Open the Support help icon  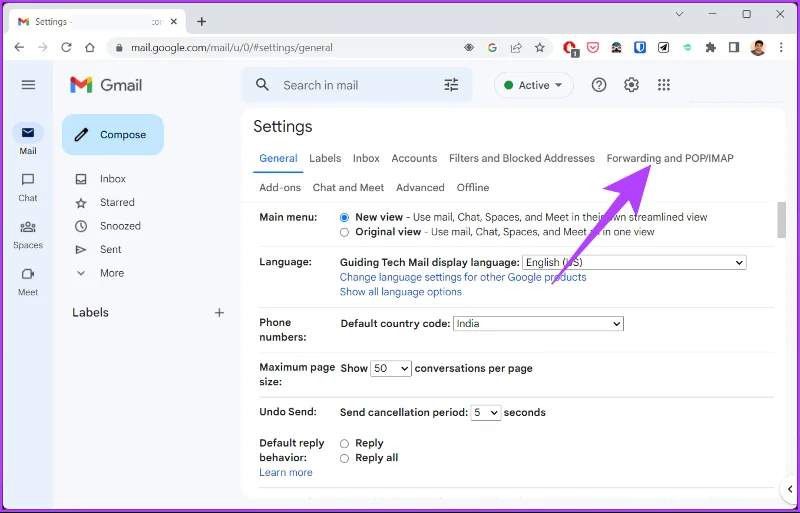click(x=598, y=85)
